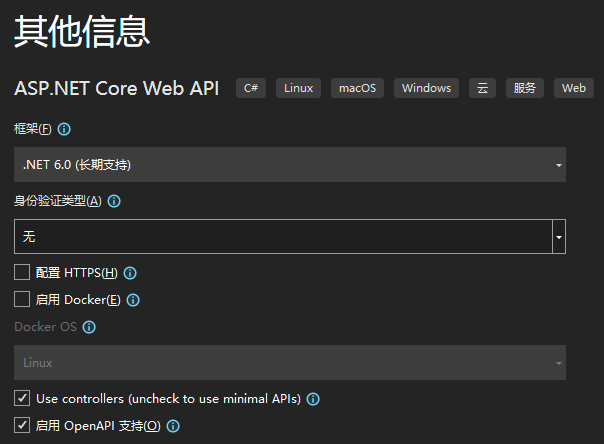This screenshot has width=604, height=444.
Task: Click the info icon beside 身份验证类型(A)
Action: (114, 201)
